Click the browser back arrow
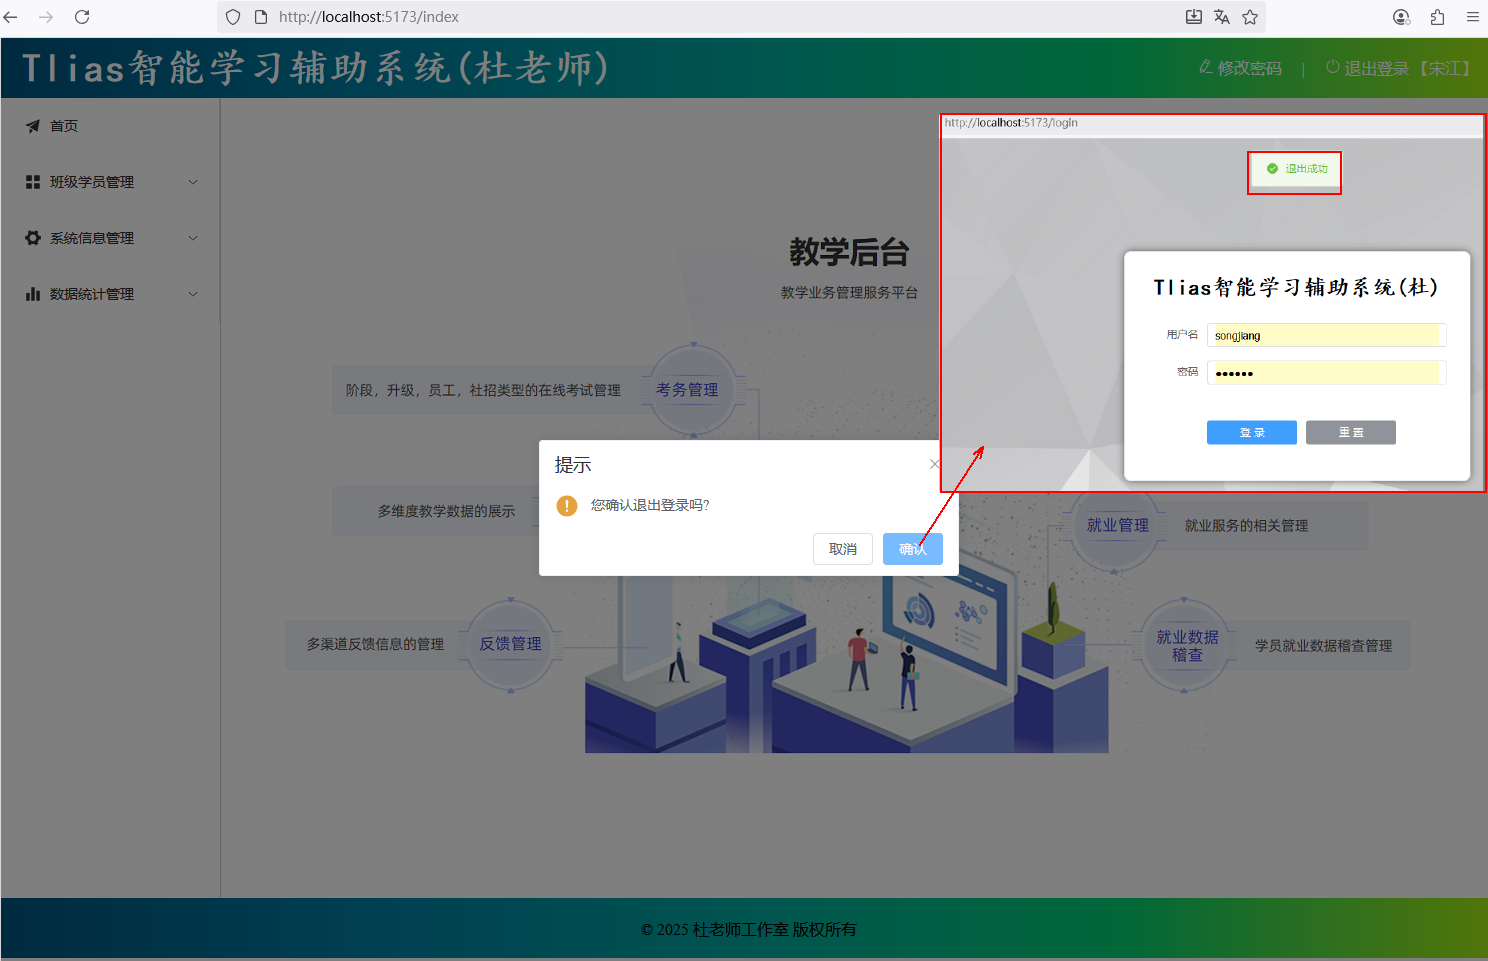The width and height of the screenshot is (1488, 961). [x=11, y=17]
